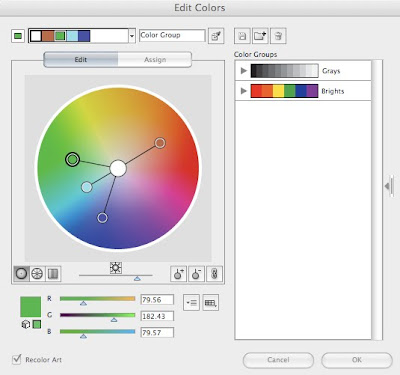Switch to the Edit tab

pyautogui.click(x=81, y=60)
